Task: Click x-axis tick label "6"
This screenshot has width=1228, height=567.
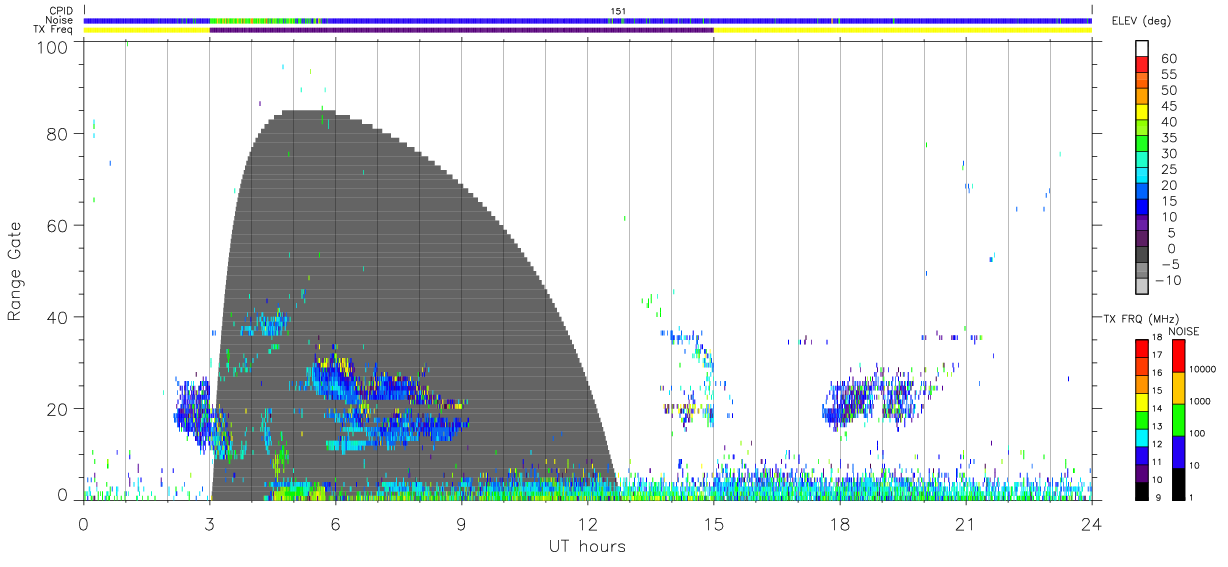Action: click(x=335, y=523)
